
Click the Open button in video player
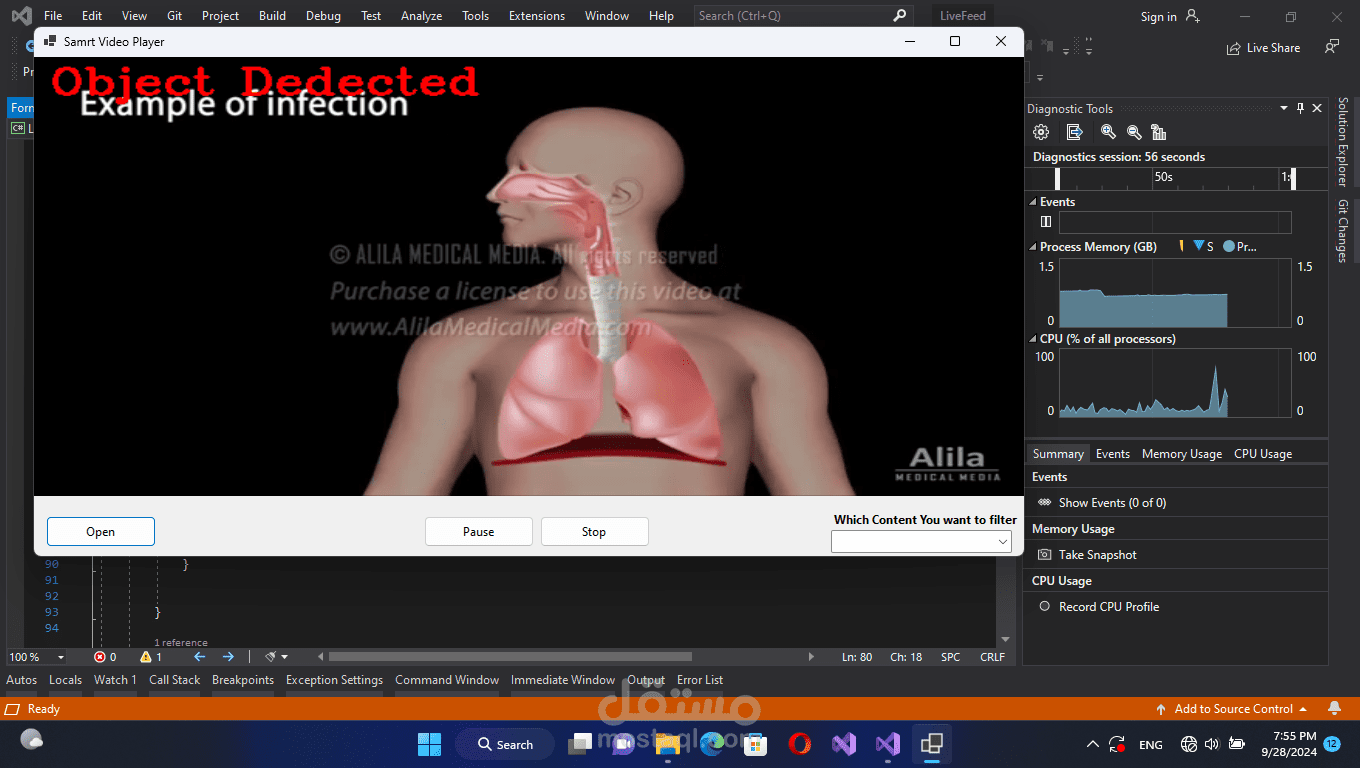(x=101, y=532)
